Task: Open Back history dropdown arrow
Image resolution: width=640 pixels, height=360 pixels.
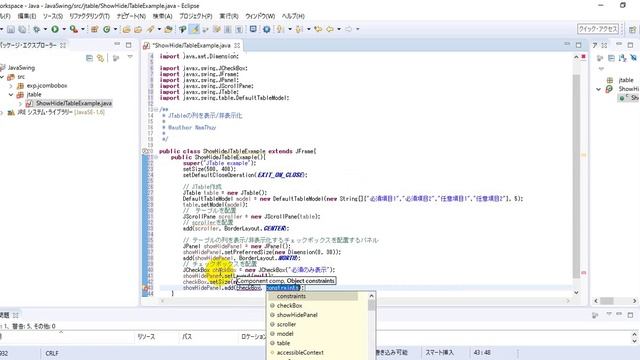Action: 339,29
